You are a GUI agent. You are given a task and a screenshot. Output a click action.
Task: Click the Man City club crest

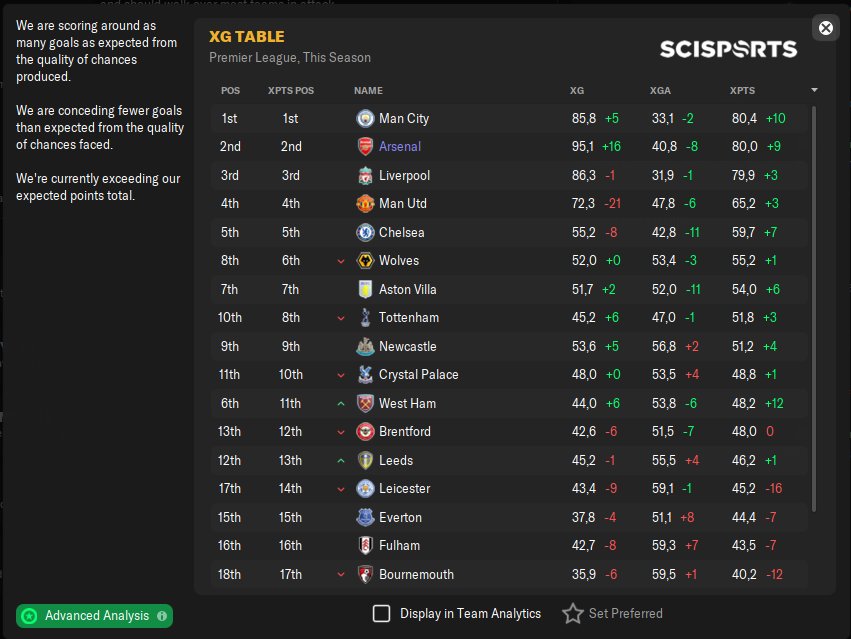(x=365, y=118)
